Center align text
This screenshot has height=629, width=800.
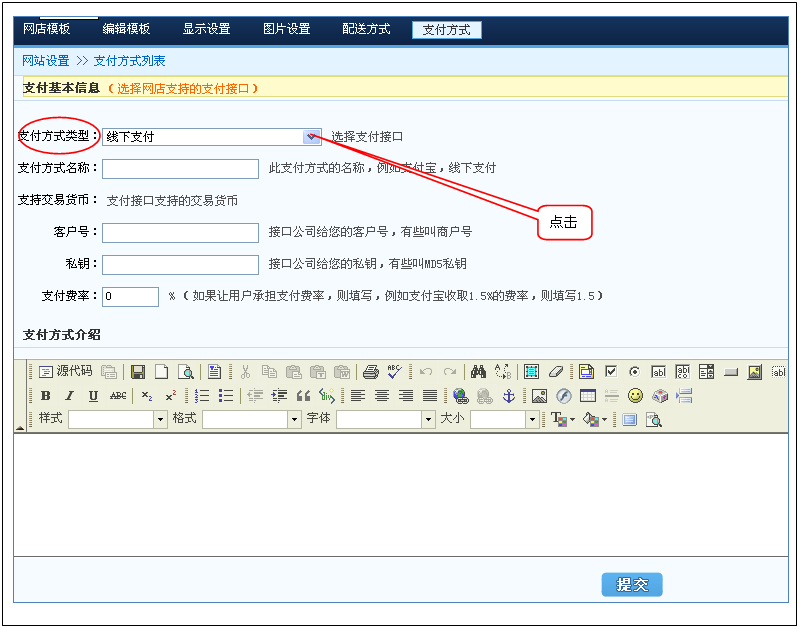point(382,396)
